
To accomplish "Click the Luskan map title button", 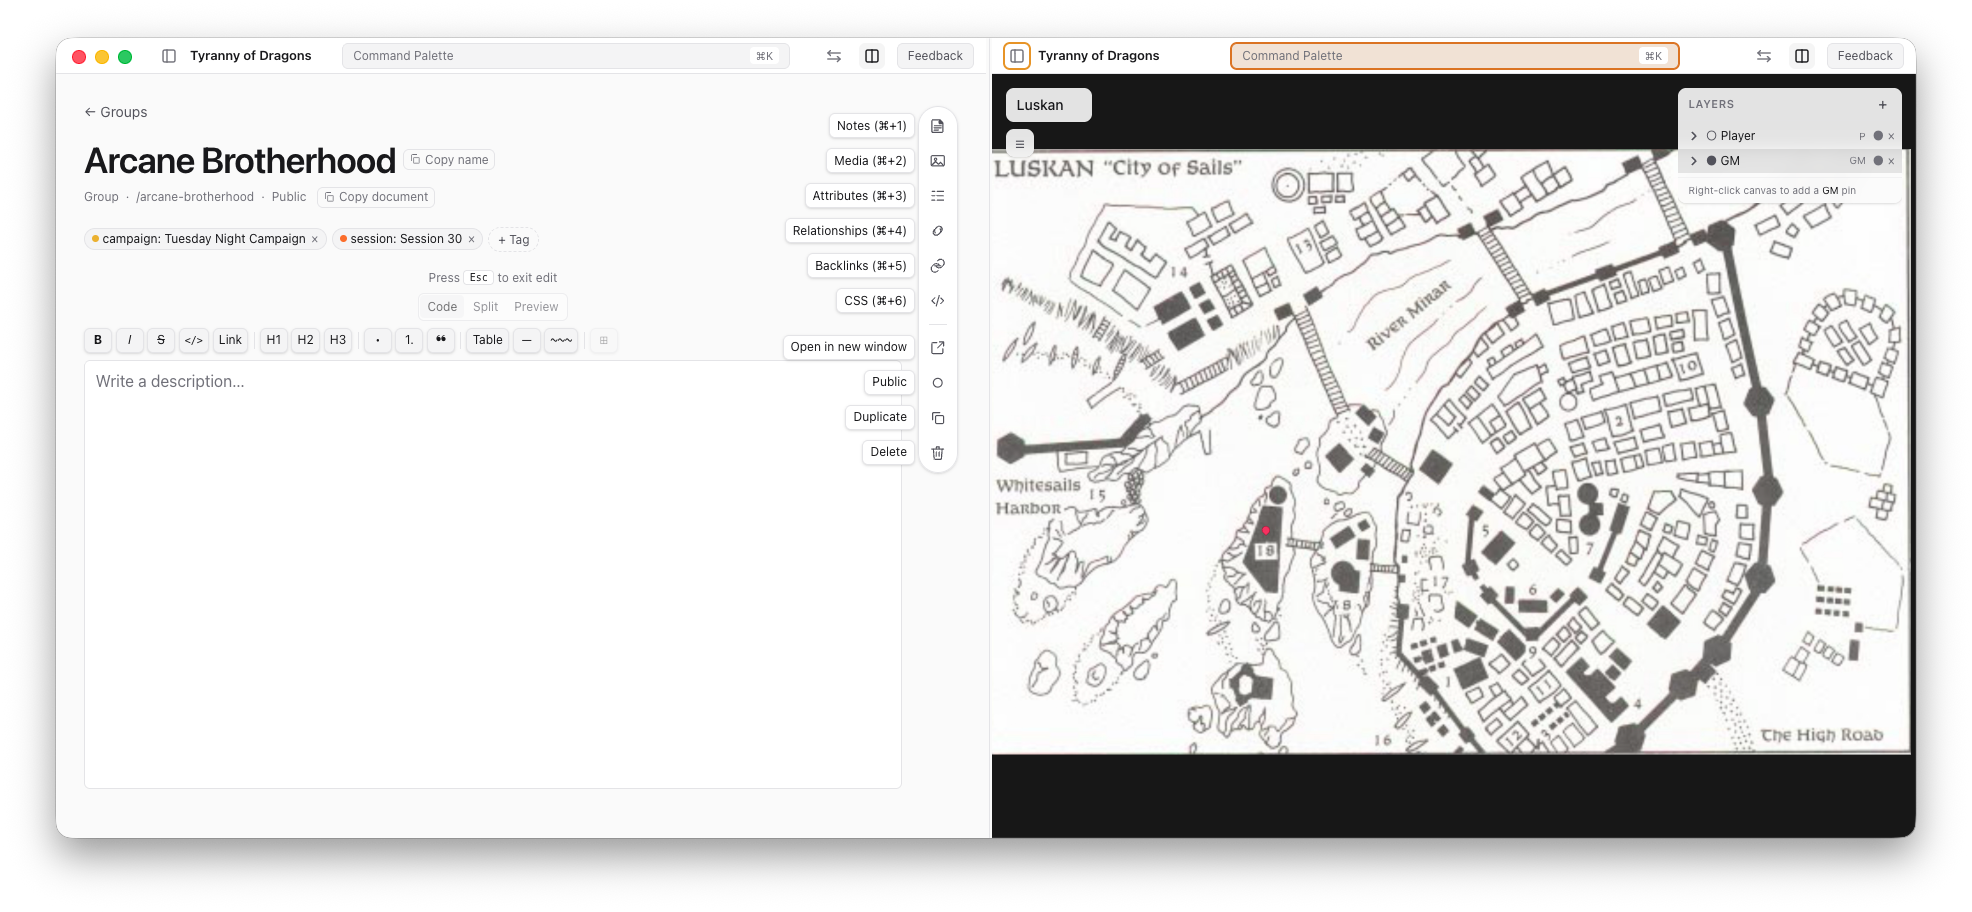I will point(1048,105).
